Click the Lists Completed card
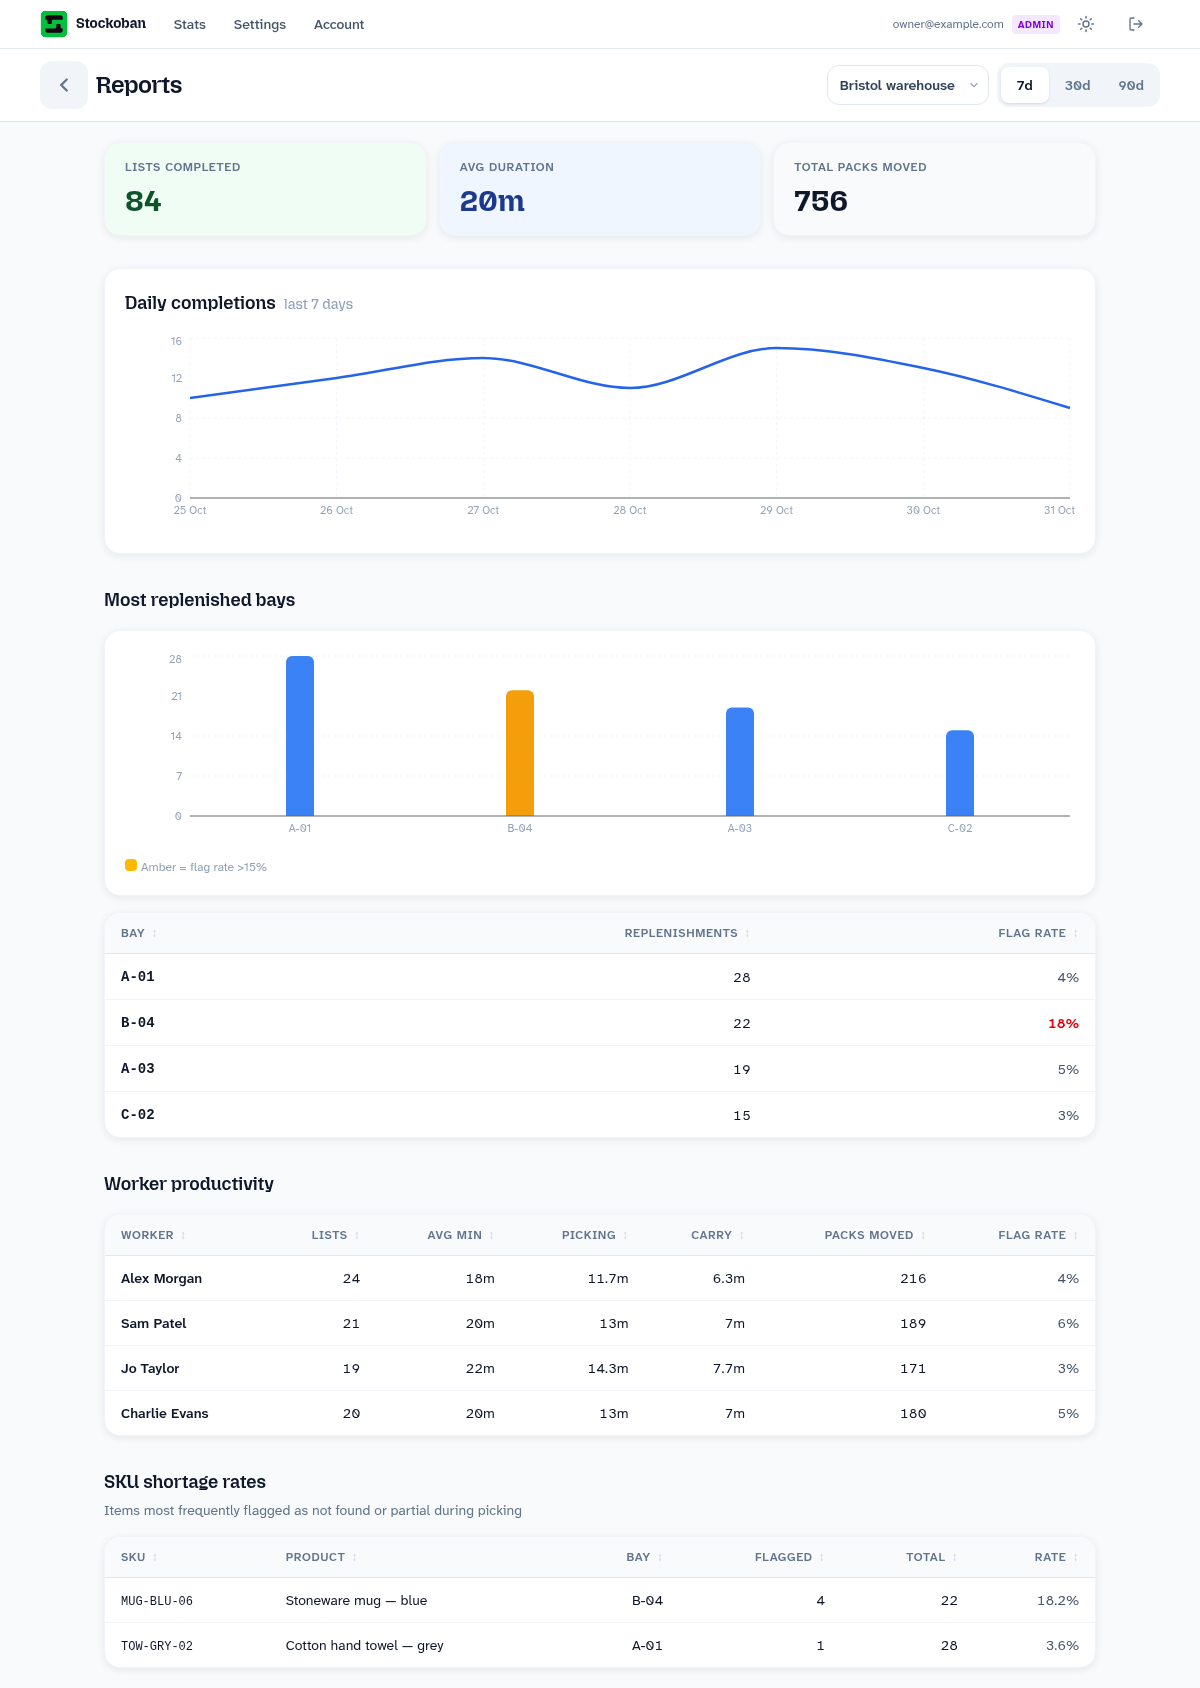The height and width of the screenshot is (1688, 1200). (x=266, y=189)
